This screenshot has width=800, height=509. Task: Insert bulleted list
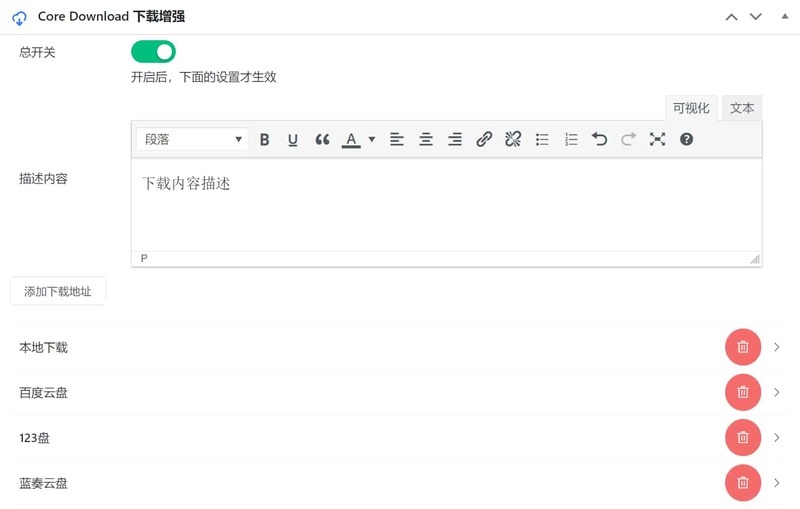pyautogui.click(x=542, y=139)
